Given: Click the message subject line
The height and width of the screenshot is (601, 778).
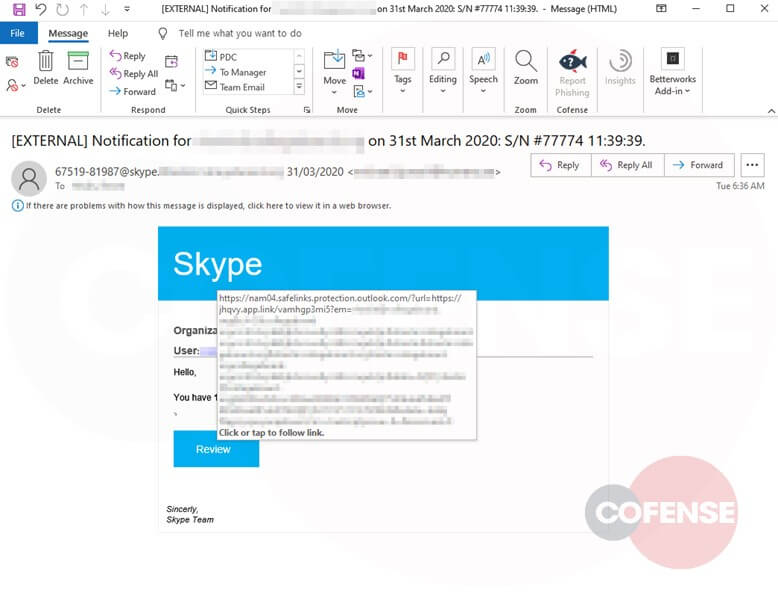Looking at the screenshot, I should click(x=328, y=141).
